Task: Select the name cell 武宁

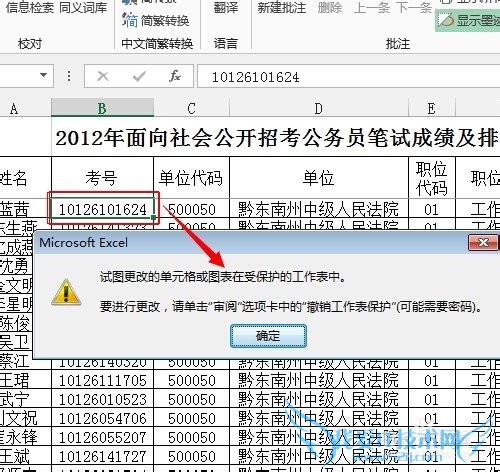Action: click(25, 399)
